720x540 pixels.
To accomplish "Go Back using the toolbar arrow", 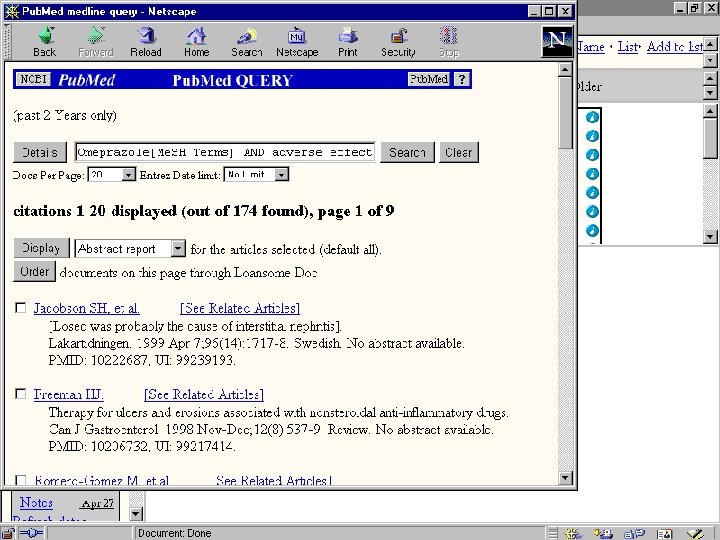I will tap(45, 42).
